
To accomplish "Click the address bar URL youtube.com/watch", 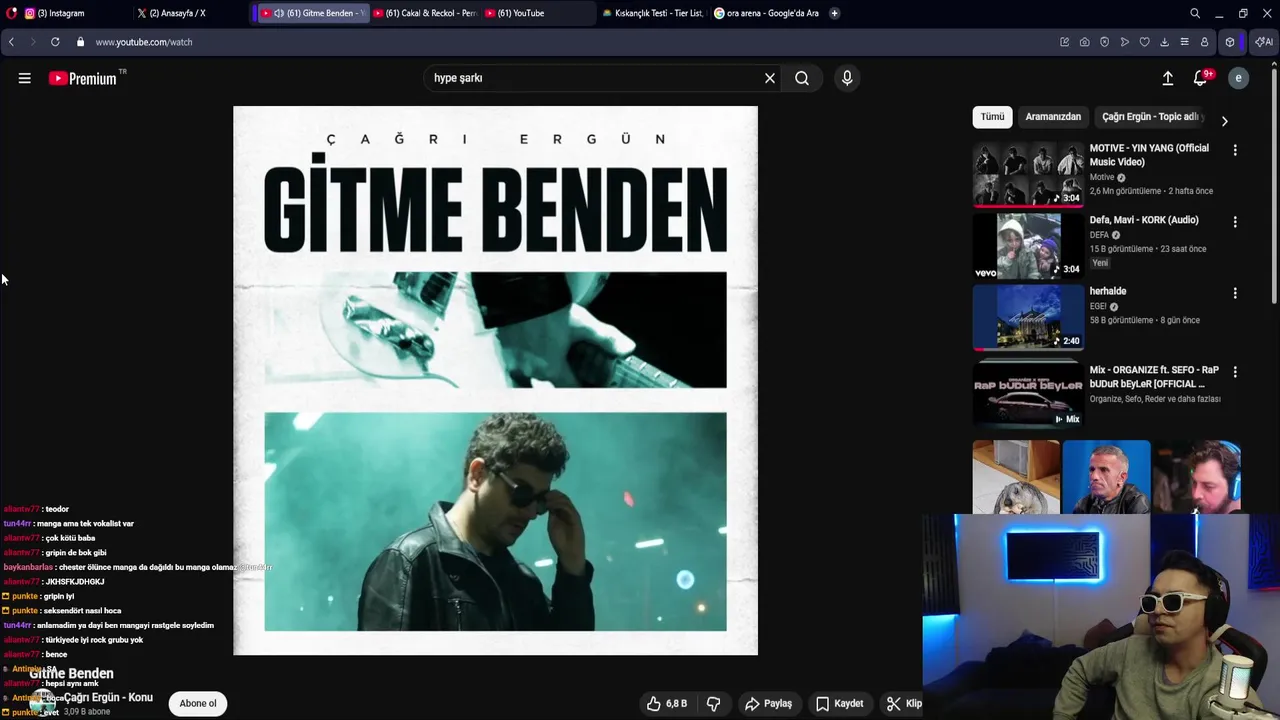I will coord(144,42).
